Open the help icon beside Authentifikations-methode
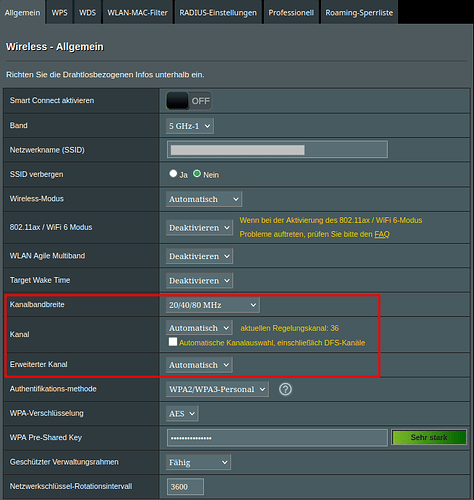This screenshot has height=500, width=474. coord(285,389)
